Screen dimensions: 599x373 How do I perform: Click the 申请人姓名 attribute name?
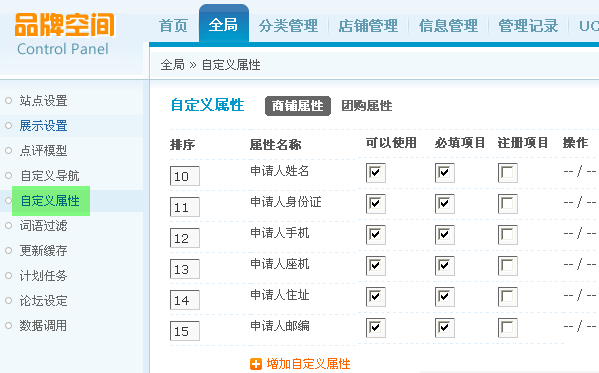pos(280,171)
